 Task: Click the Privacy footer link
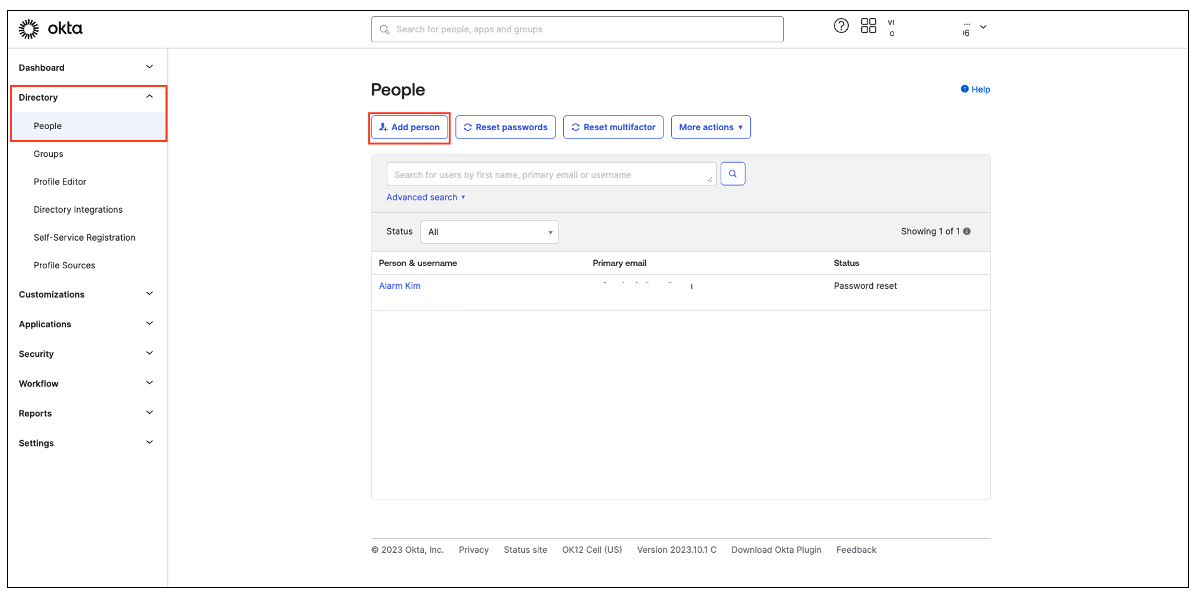pos(474,550)
